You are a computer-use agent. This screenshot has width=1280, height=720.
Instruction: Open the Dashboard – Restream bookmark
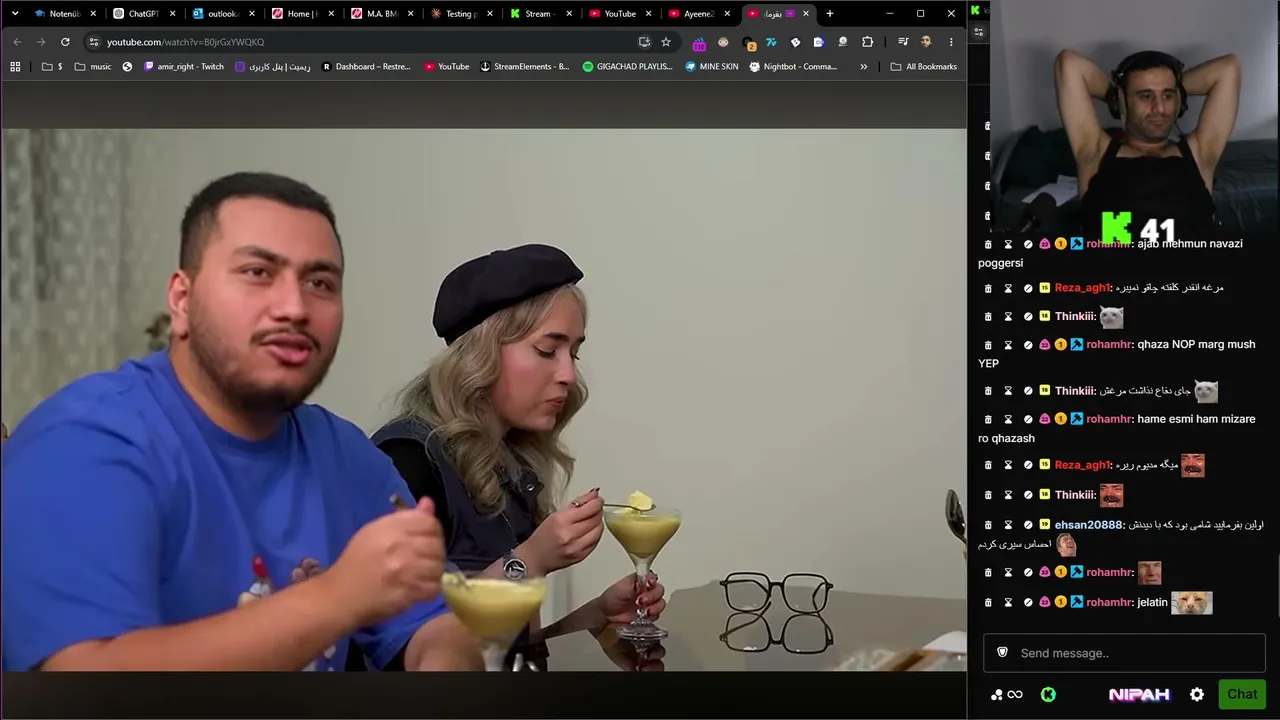point(366,67)
